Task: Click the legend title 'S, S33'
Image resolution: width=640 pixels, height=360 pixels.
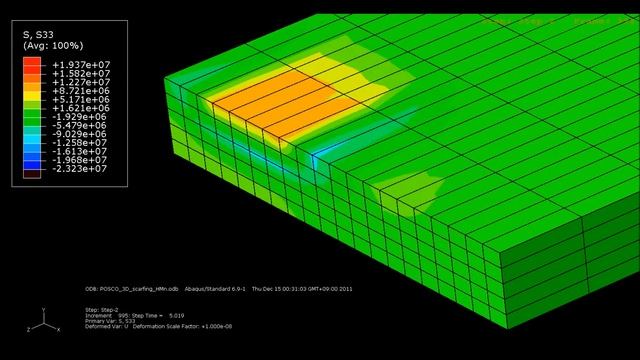Action: pyautogui.click(x=38, y=35)
